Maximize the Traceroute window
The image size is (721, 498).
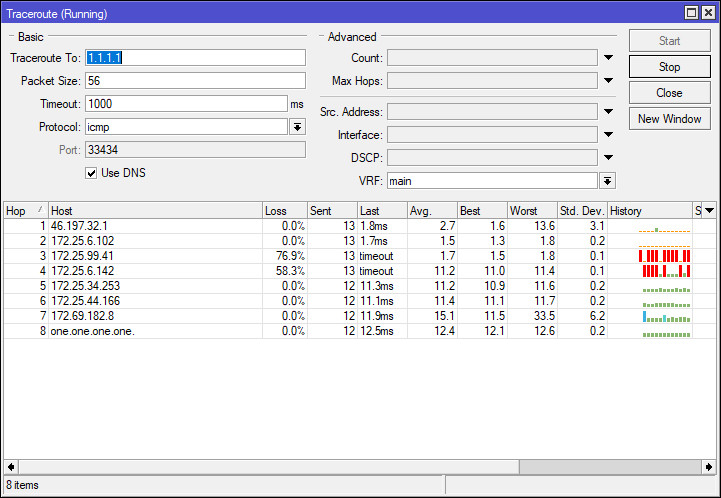click(691, 12)
